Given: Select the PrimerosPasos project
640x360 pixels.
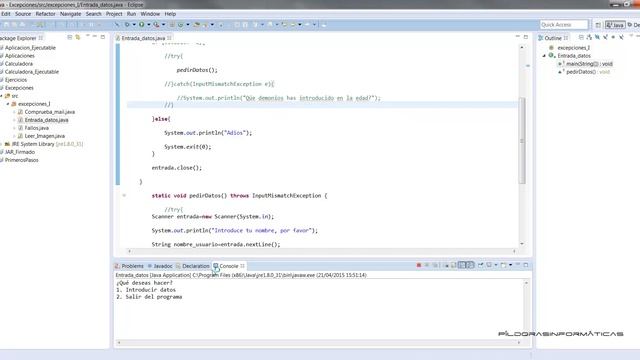Looking at the screenshot, I should click(x=21, y=160).
